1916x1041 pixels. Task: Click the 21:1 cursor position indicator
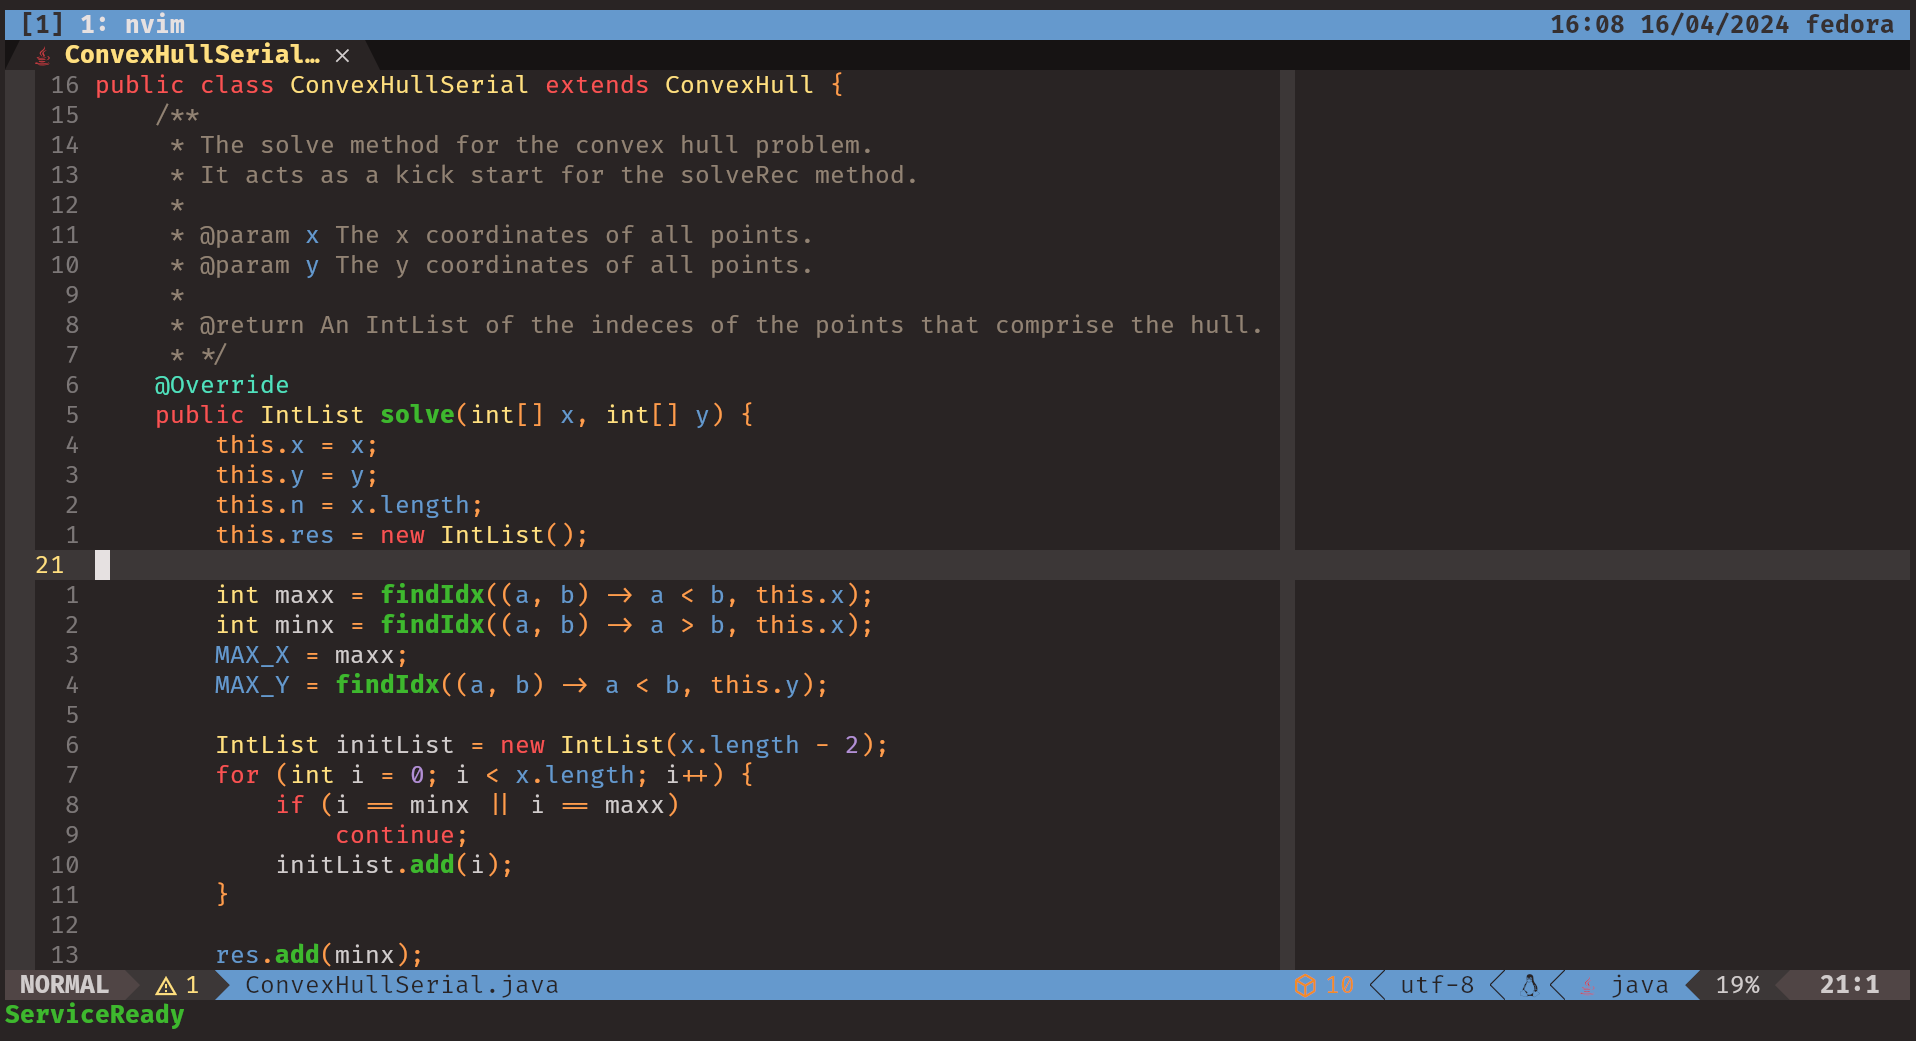(1849, 985)
